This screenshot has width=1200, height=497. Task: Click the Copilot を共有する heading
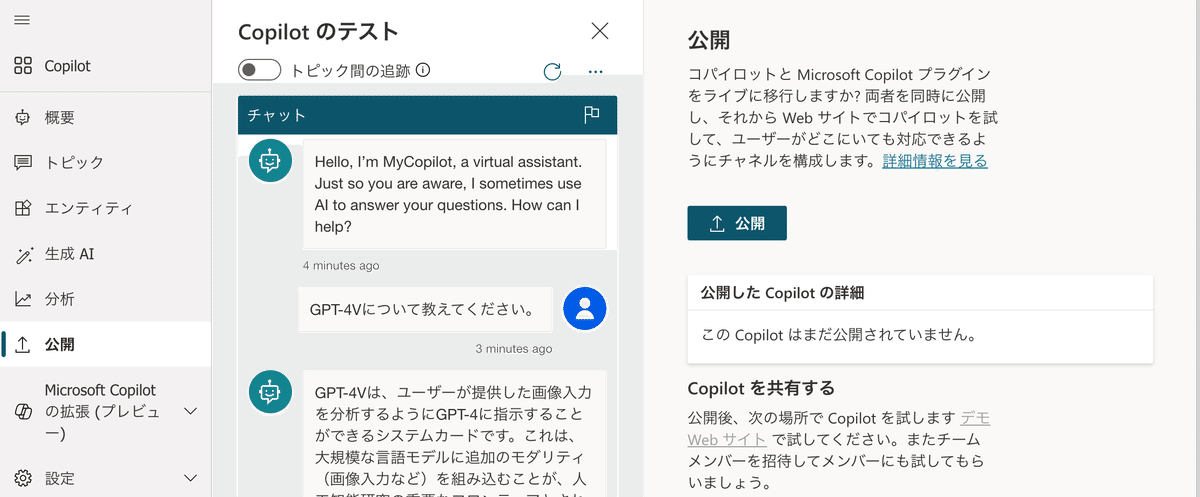point(761,388)
